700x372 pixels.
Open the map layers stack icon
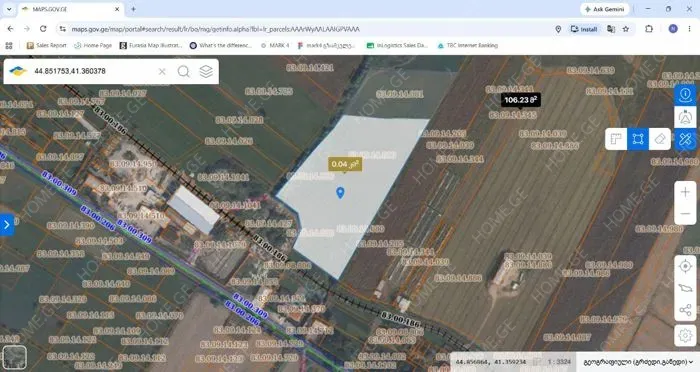pos(206,71)
